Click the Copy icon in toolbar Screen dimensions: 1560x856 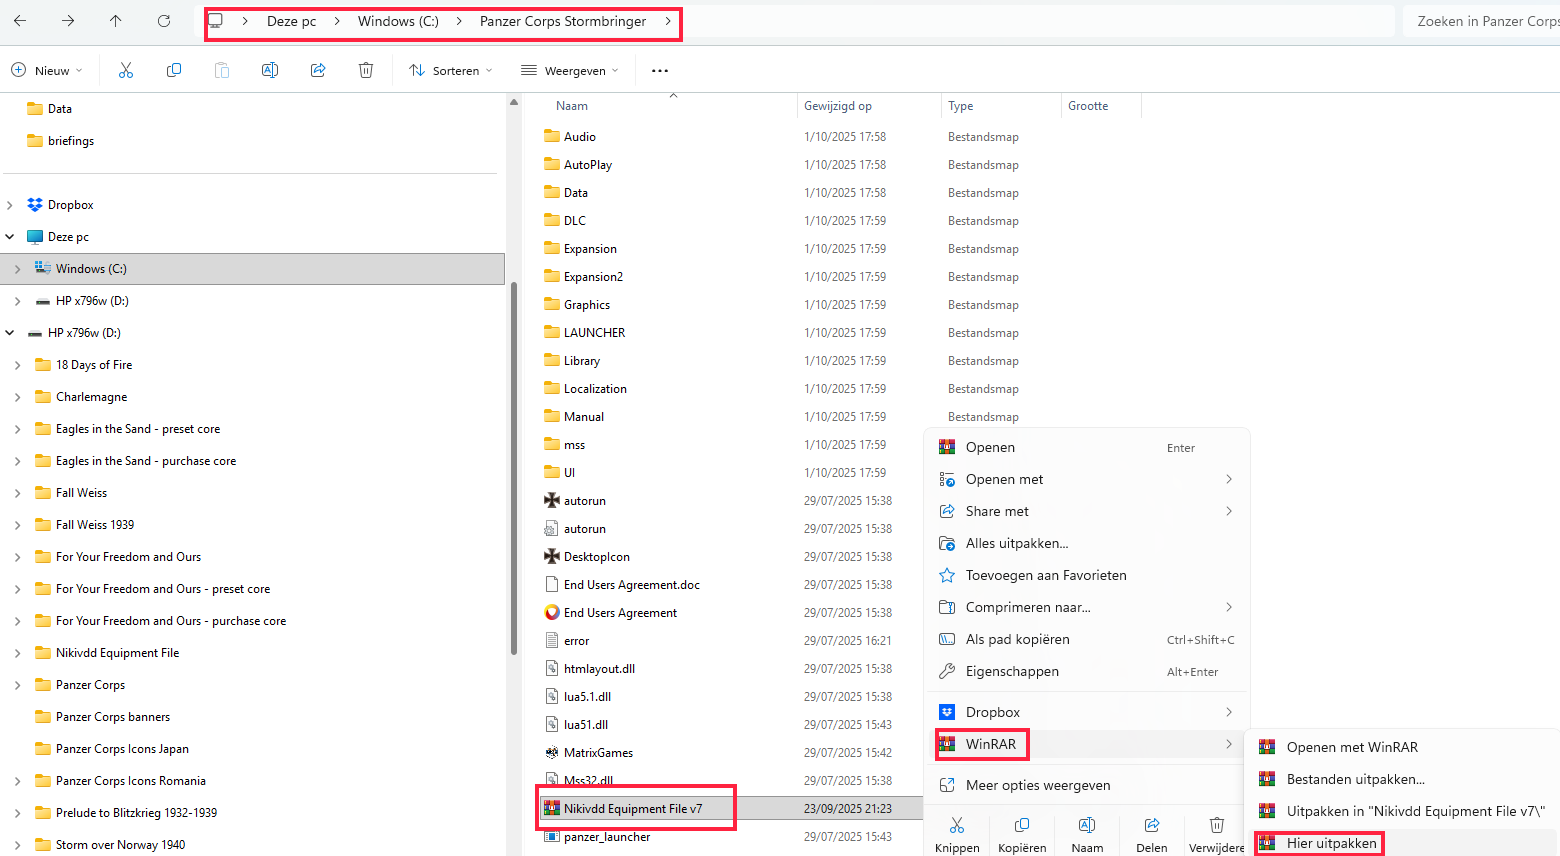coord(174,70)
